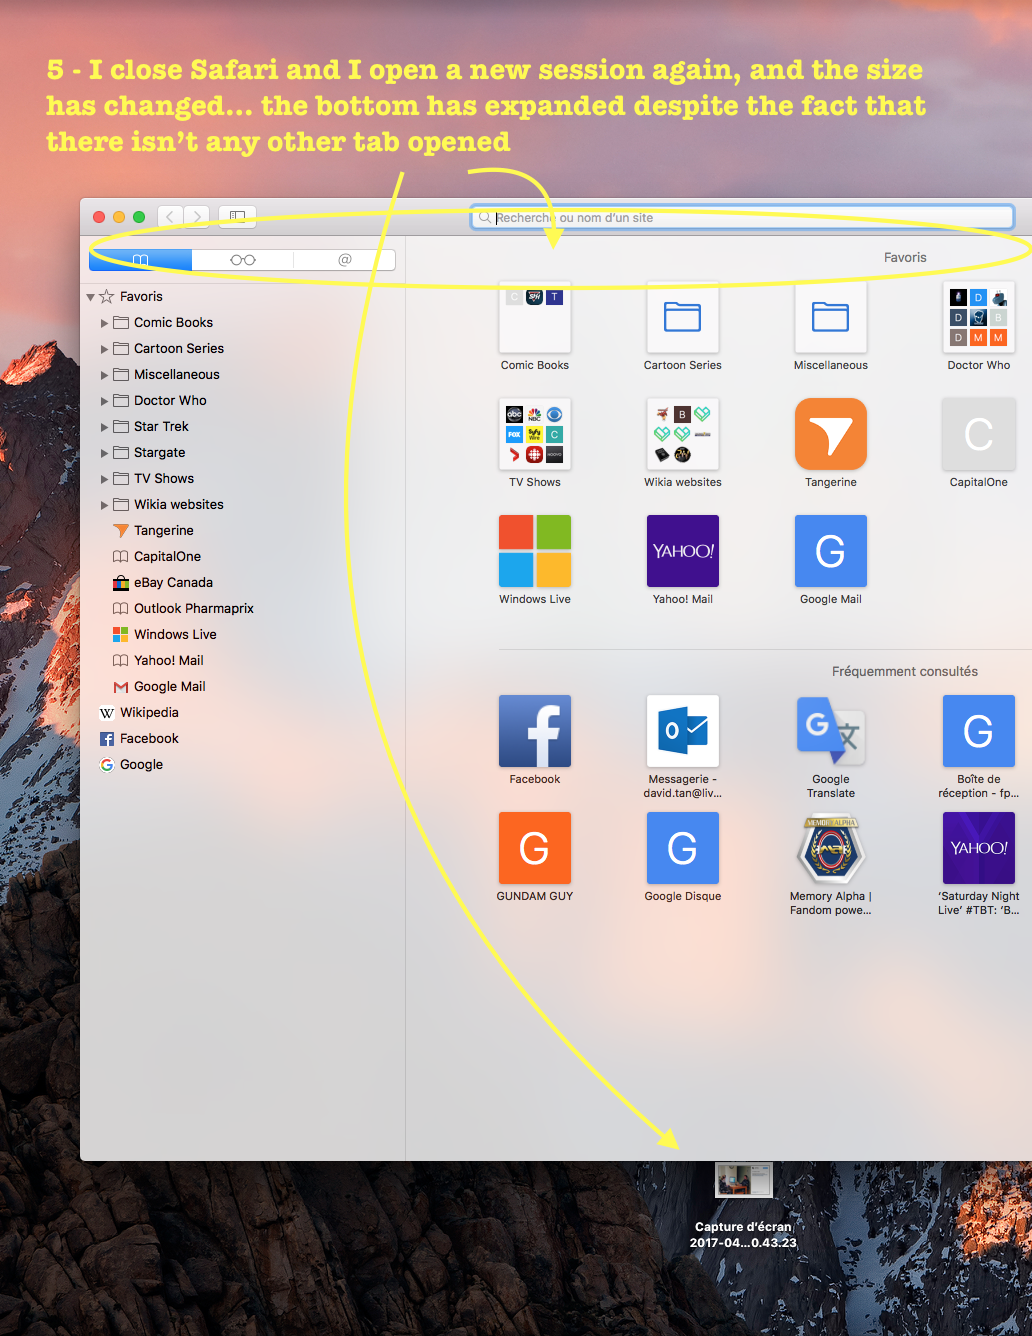
Task: Open the Saturday Night Live Yahoo tile
Action: pos(979,848)
